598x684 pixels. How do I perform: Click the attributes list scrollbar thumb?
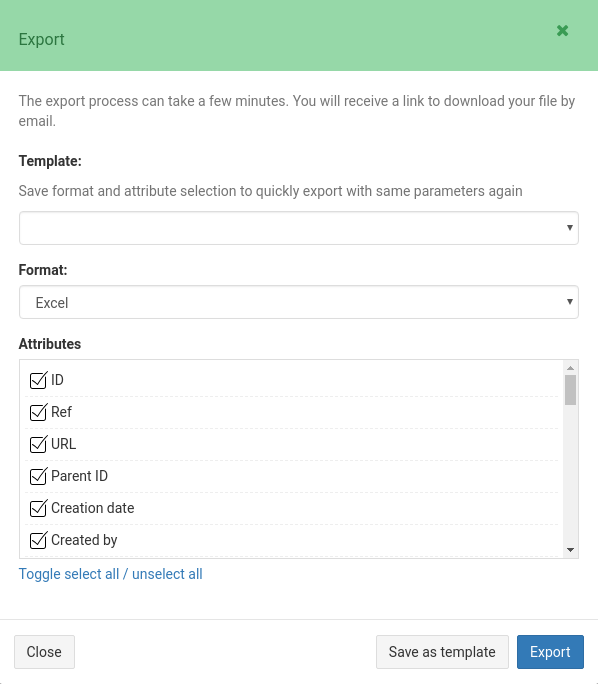pyautogui.click(x=570, y=390)
